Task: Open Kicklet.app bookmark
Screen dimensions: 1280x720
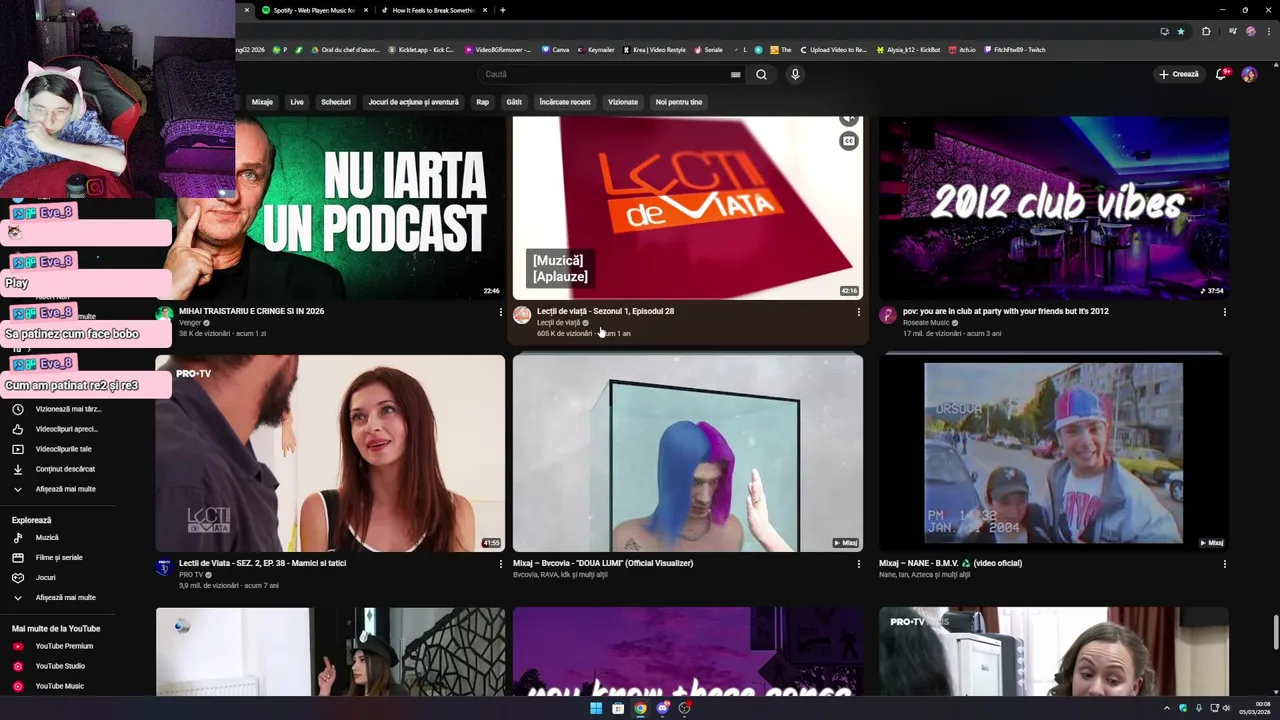Action: coord(421,49)
